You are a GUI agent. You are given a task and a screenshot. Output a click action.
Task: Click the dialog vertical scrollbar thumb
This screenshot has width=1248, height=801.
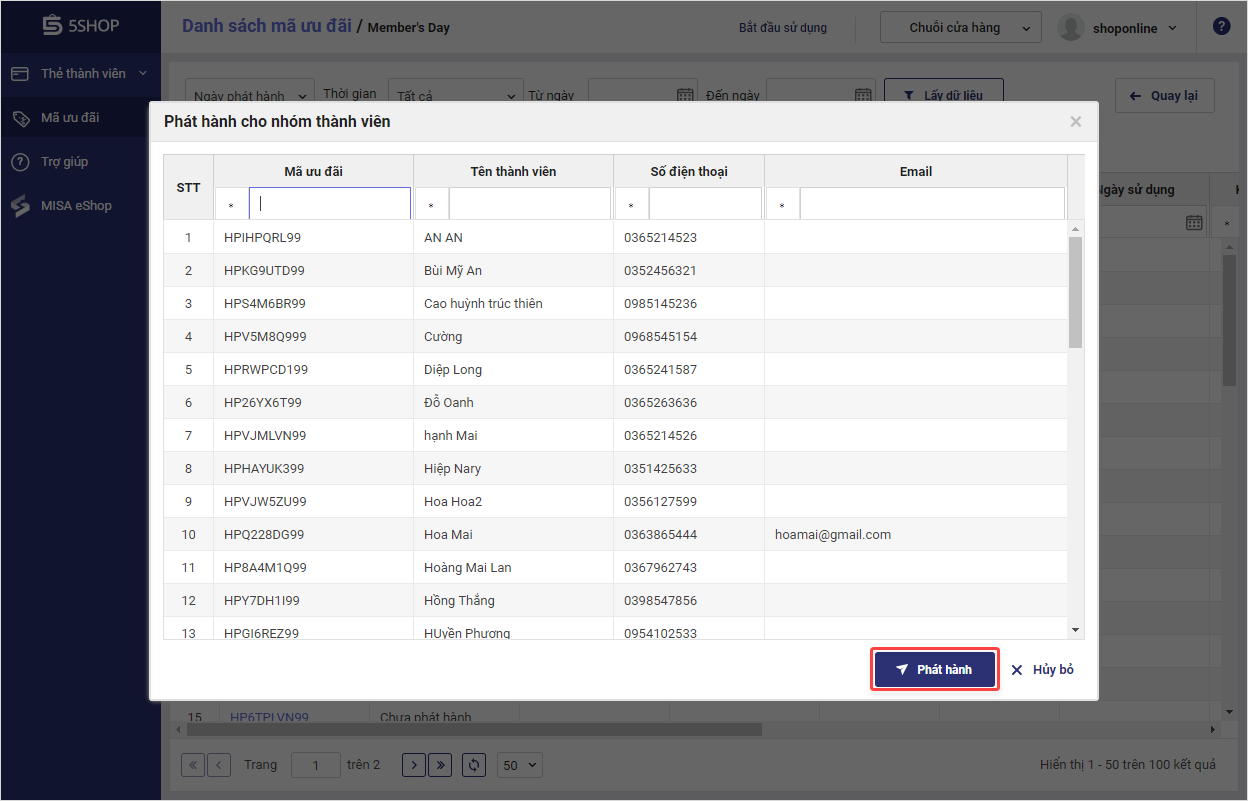pos(1076,292)
